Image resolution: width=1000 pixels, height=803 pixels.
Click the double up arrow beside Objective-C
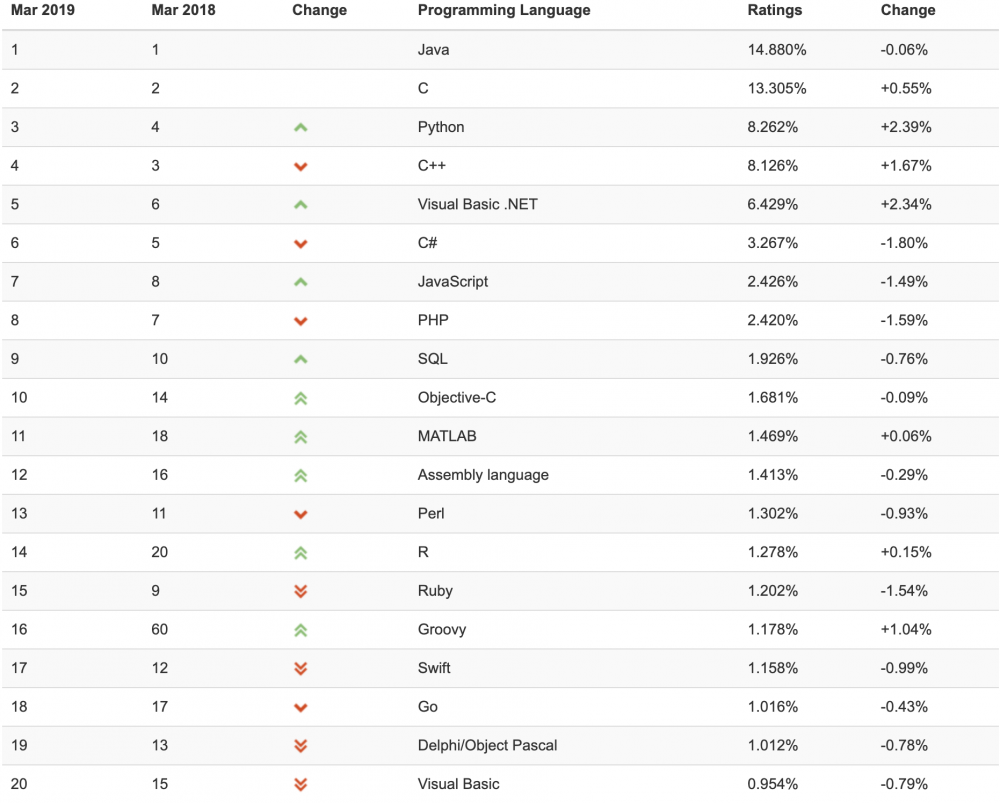click(x=300, y=398)
